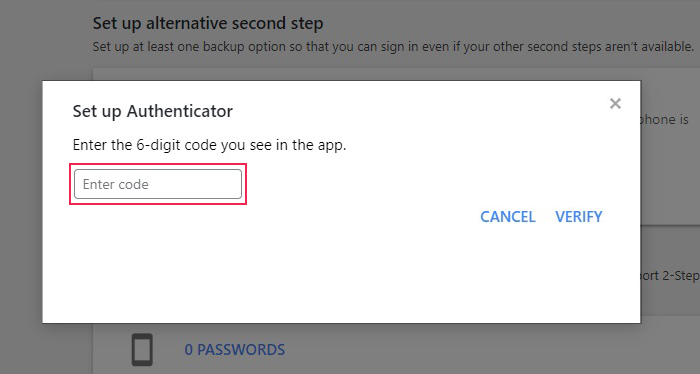Click the partially hidden "2-Step" text
Viewport: 700px width, 374px height.
coord(670,276)
